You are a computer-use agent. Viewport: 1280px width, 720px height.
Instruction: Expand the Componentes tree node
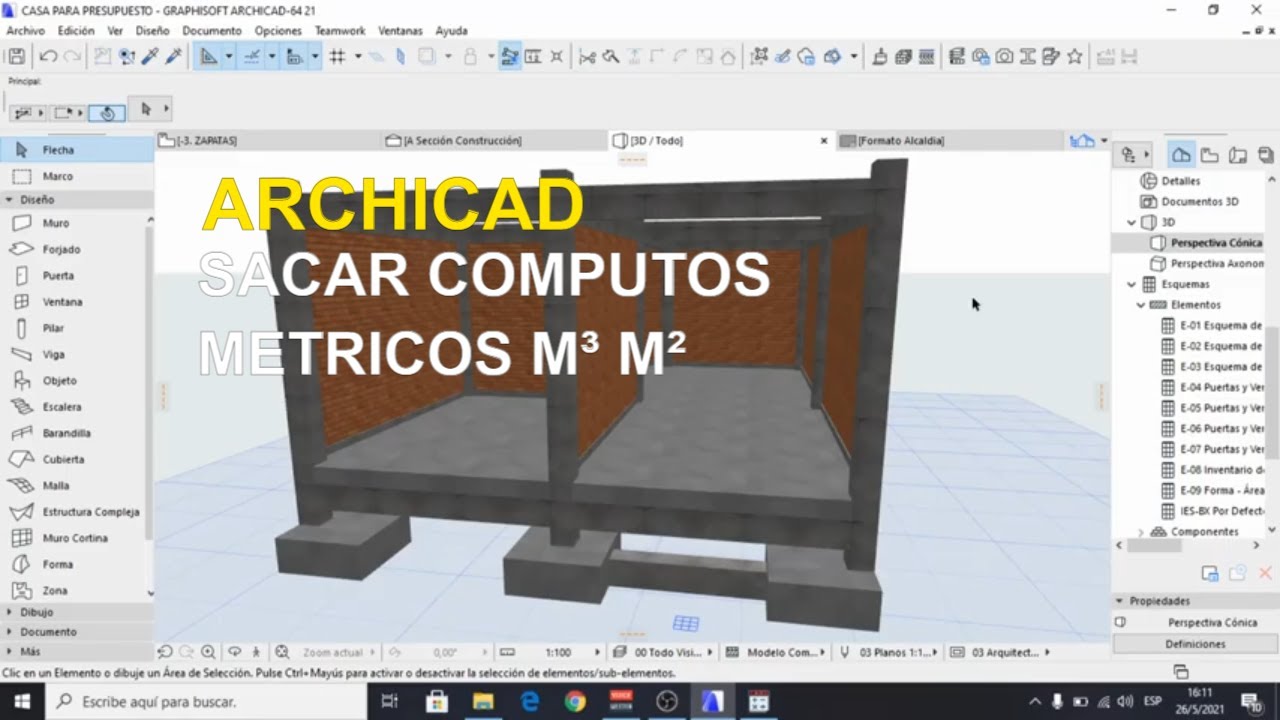click(1141, 532)
